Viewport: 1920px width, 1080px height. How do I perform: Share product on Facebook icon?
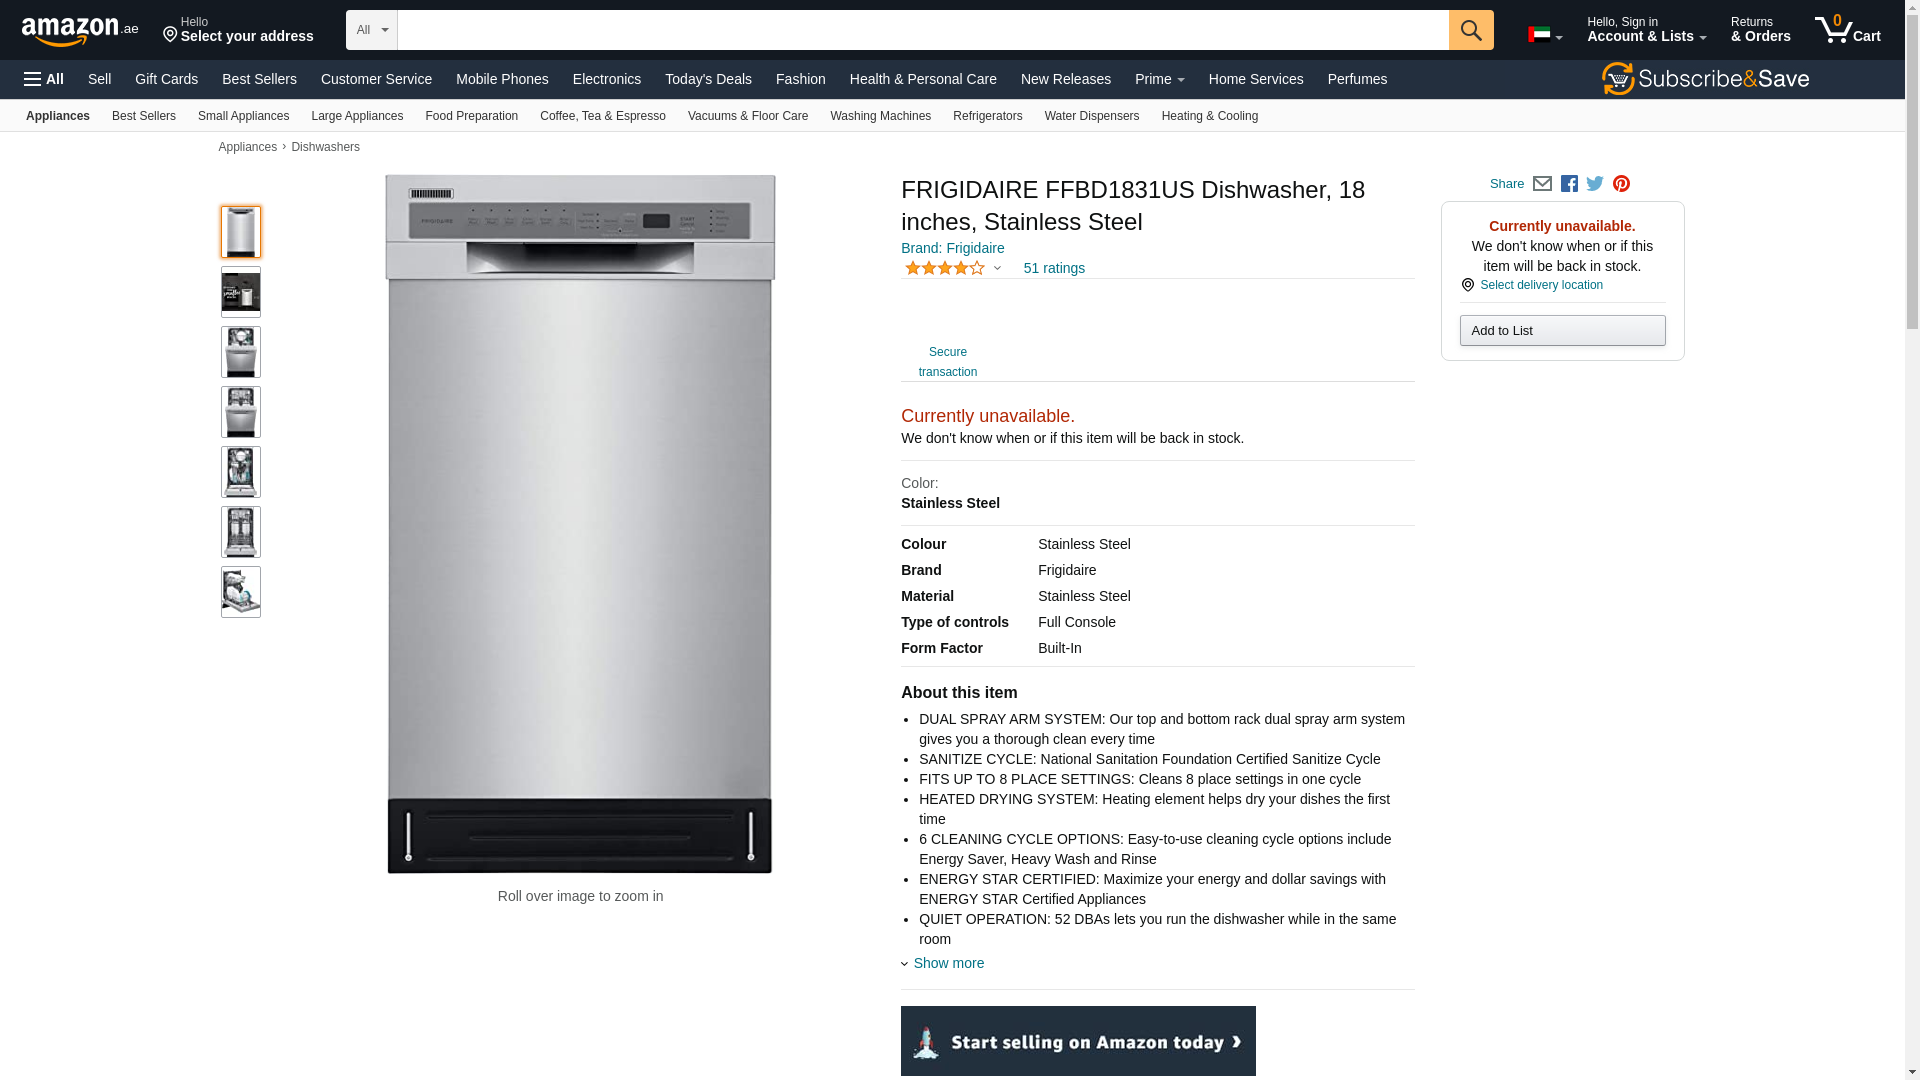(x=1569, y=184)
